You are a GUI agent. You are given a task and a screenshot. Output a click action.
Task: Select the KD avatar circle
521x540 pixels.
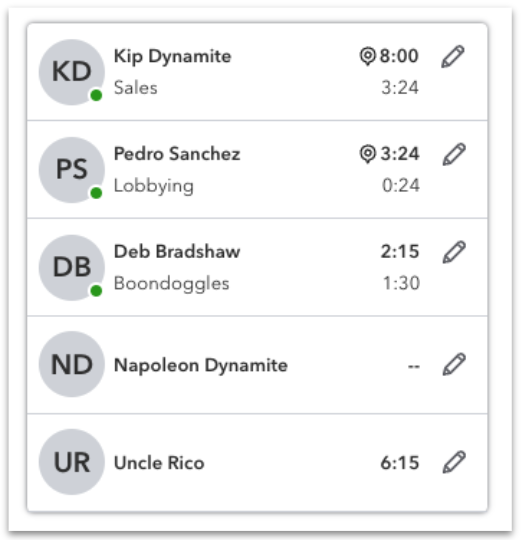coord(72,72)
